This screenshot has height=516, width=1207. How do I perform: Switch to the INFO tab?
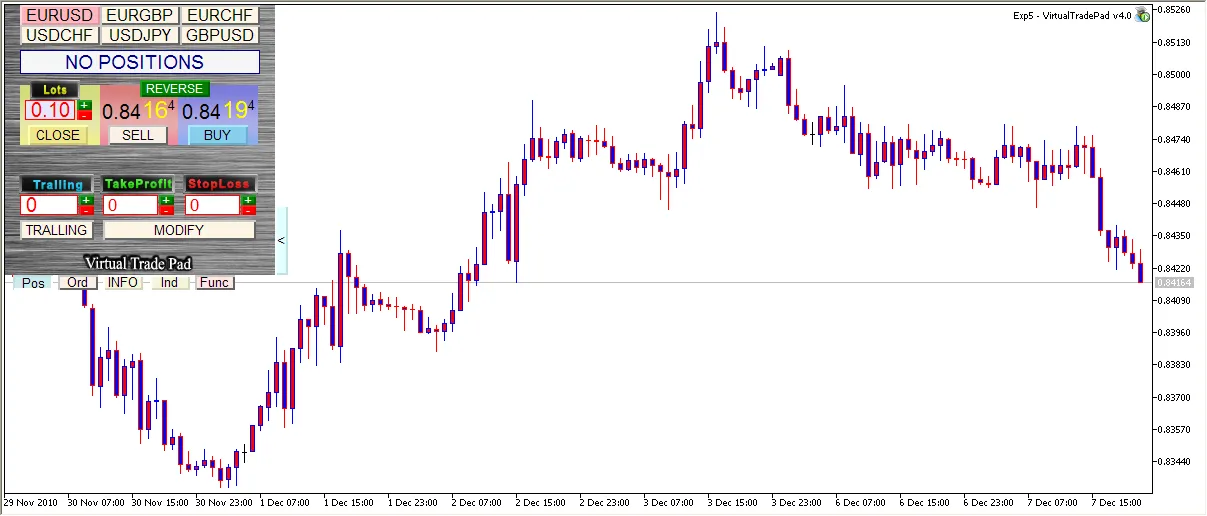click(x=123, y=283)
